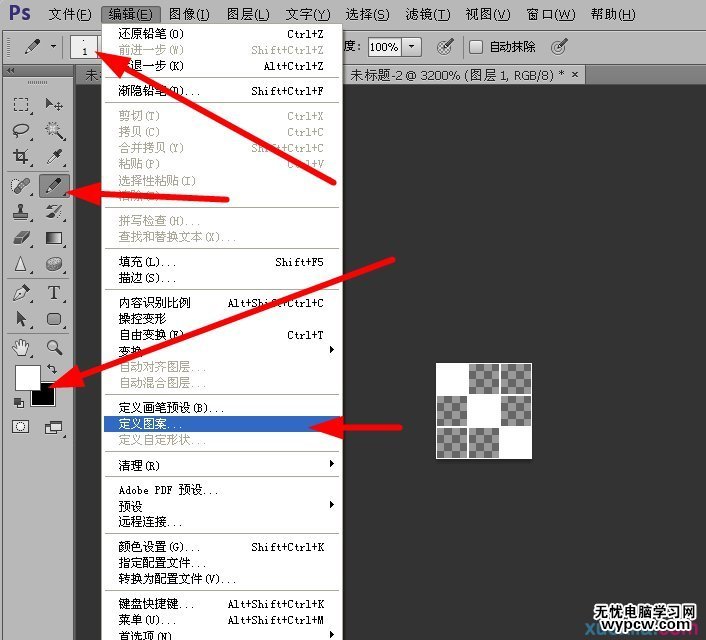Select the History Brush tool
Screen dimensions: 706x640
[54, 212]
